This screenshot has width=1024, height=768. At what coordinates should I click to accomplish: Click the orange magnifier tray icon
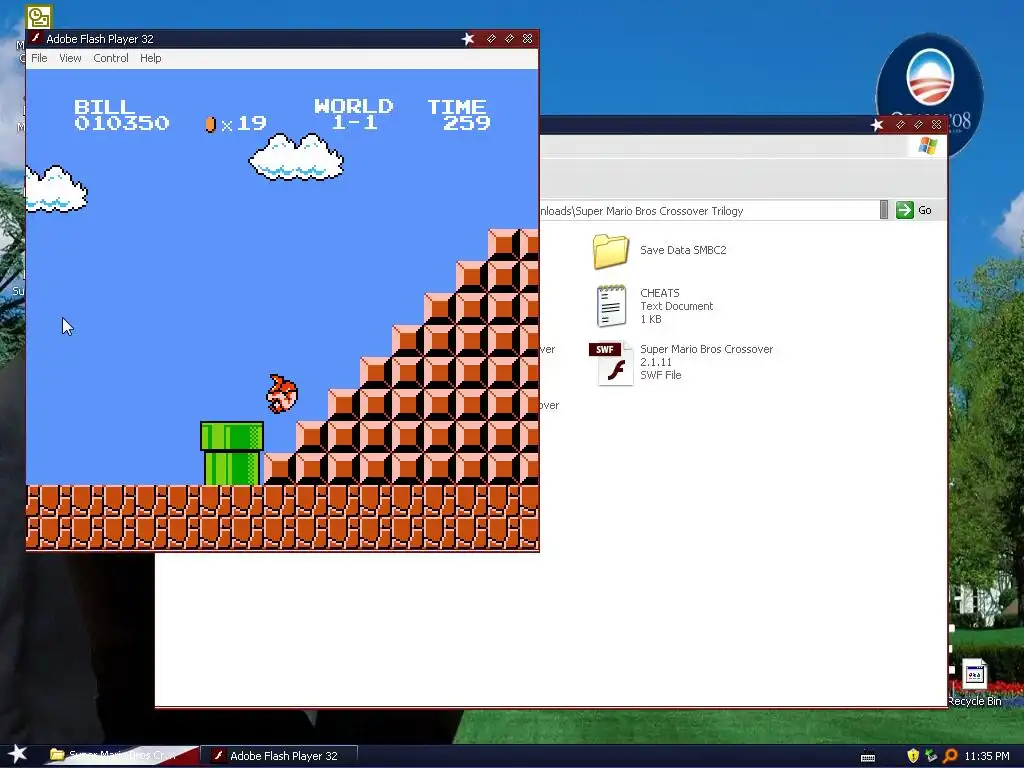pos(950,756)
